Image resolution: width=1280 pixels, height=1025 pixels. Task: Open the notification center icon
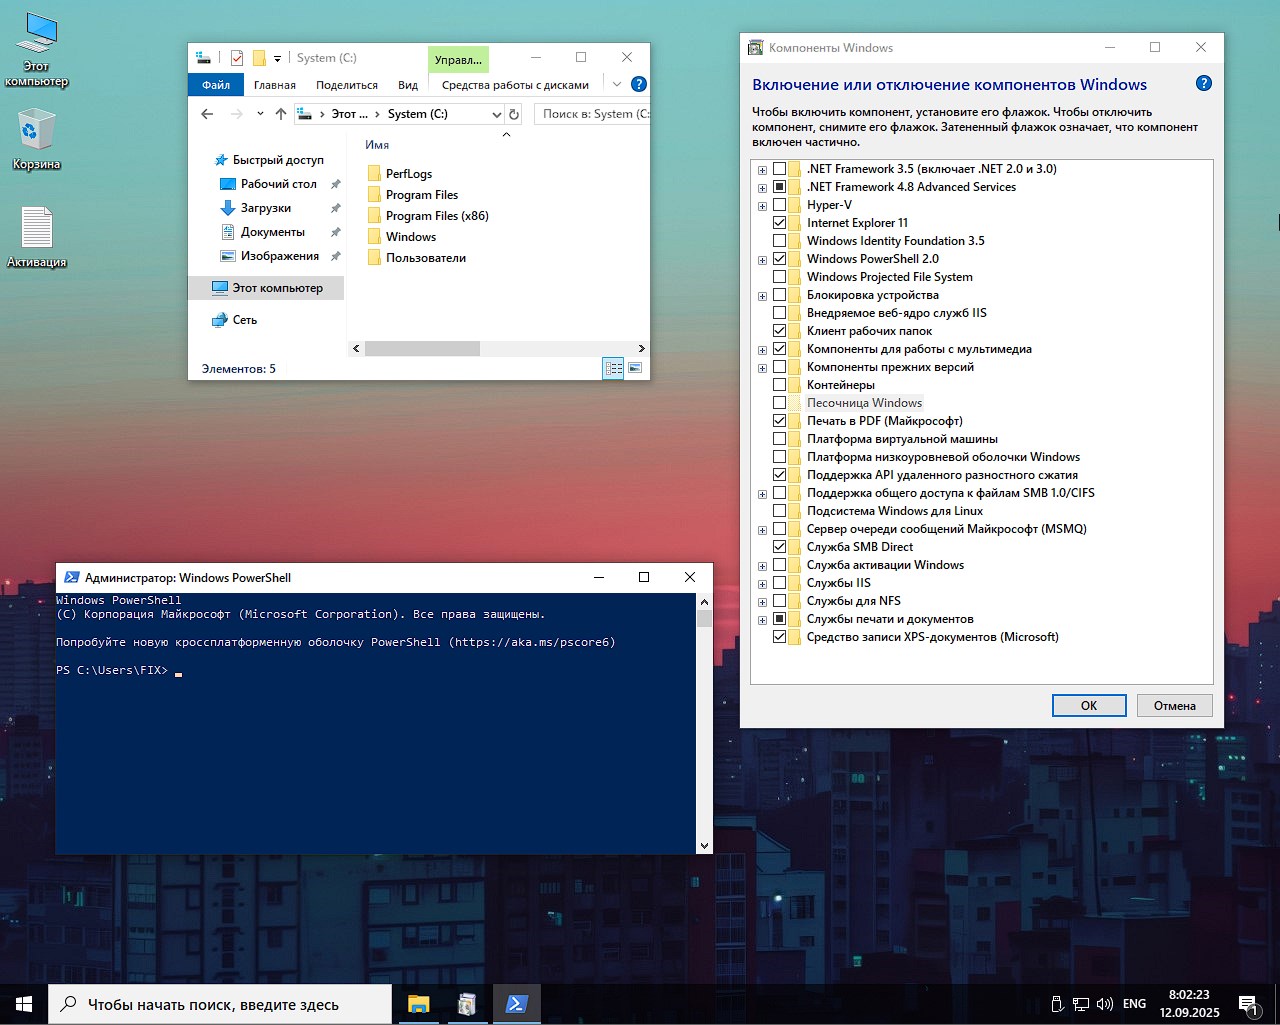(1247, 1004)
